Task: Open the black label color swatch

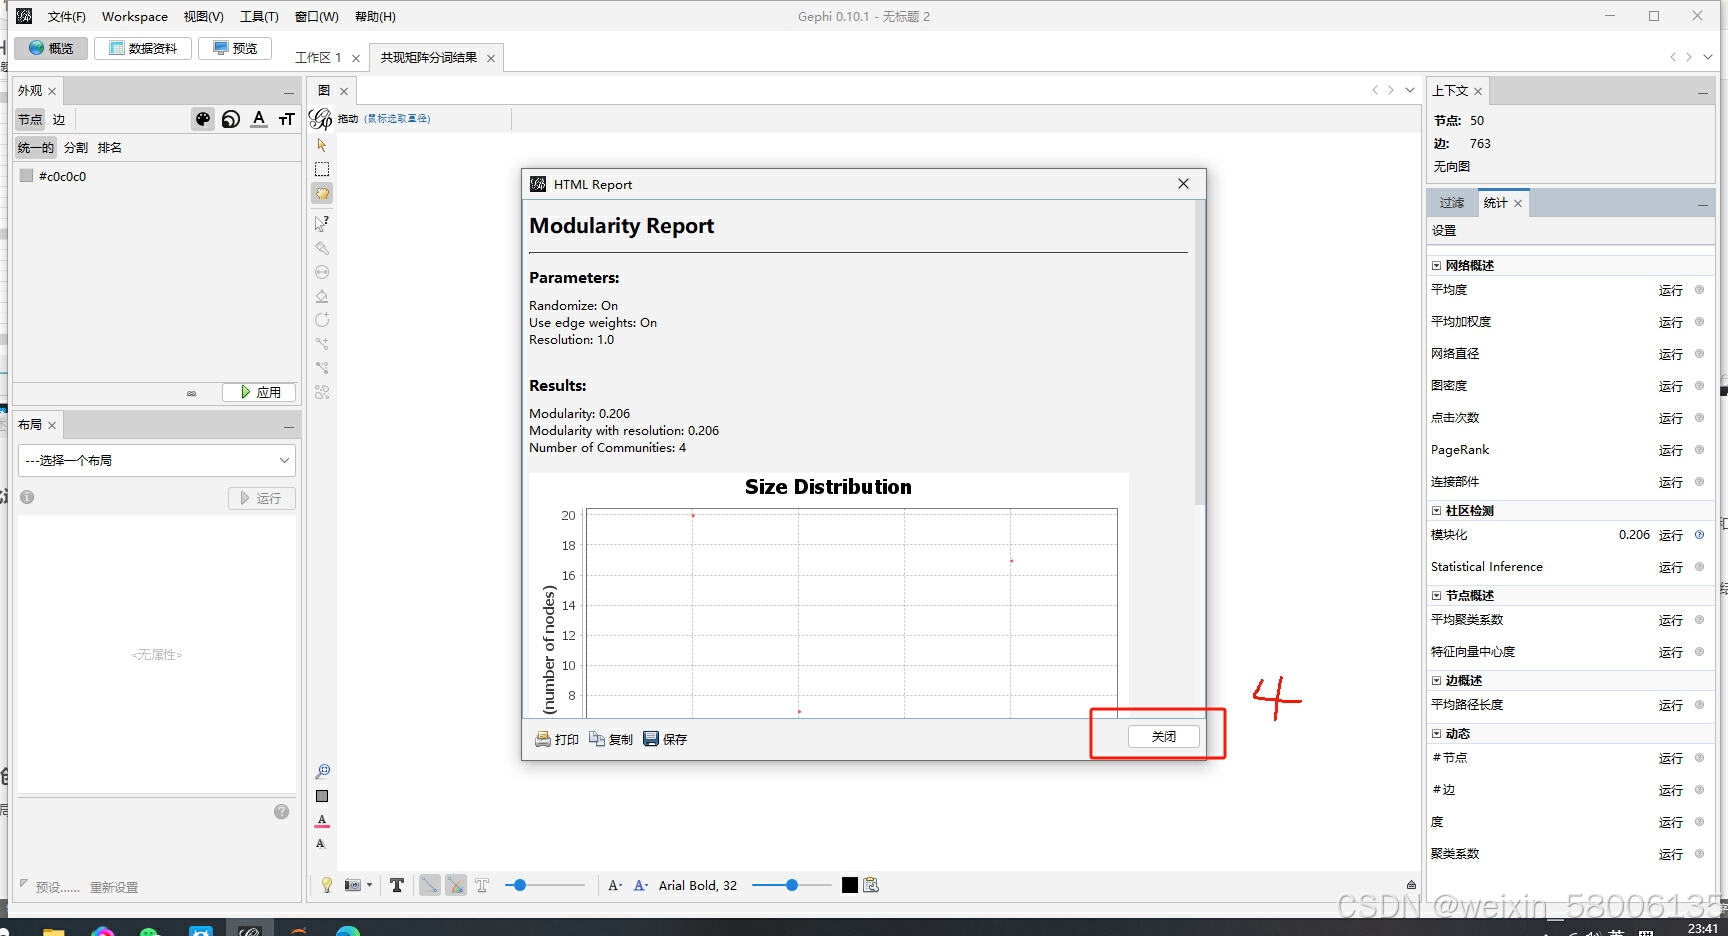Action: click(x=849, y=885)
